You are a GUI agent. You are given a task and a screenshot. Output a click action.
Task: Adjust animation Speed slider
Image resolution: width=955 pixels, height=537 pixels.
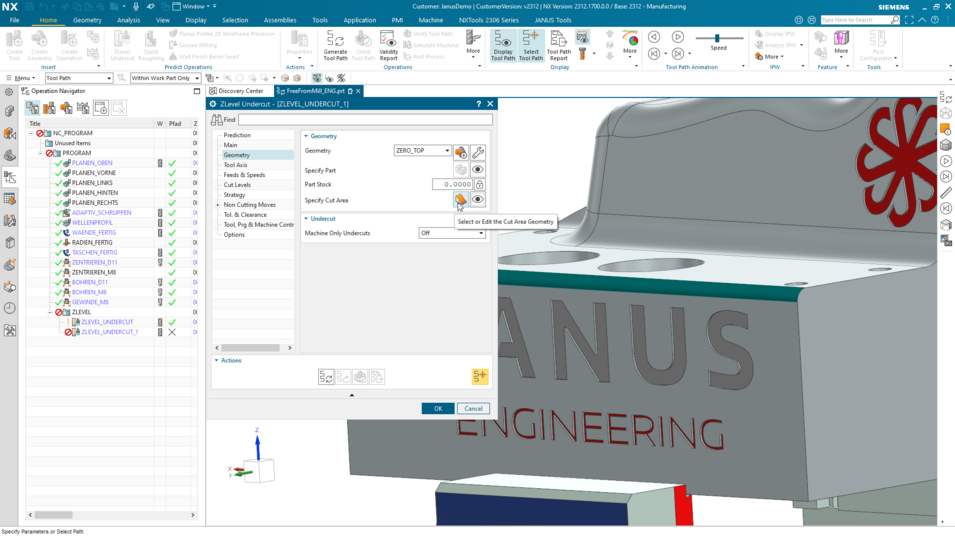[x=717, y=38]
